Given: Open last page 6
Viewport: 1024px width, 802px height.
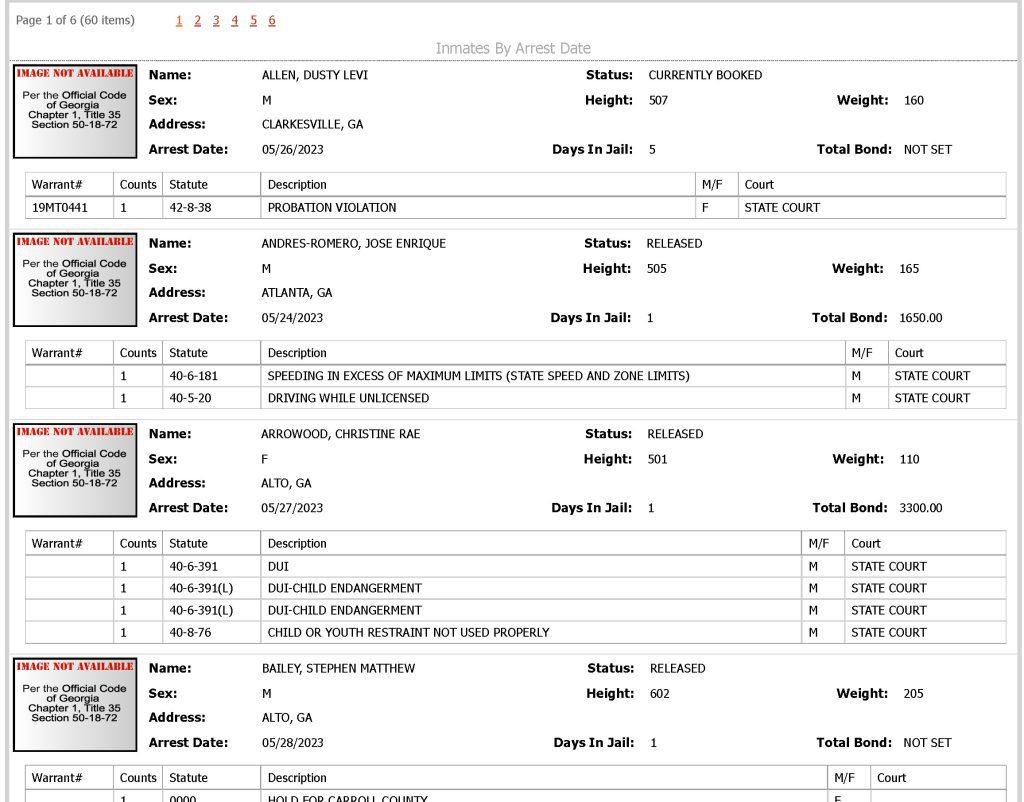Looking at the screenshot, I should tap(272, 21).
